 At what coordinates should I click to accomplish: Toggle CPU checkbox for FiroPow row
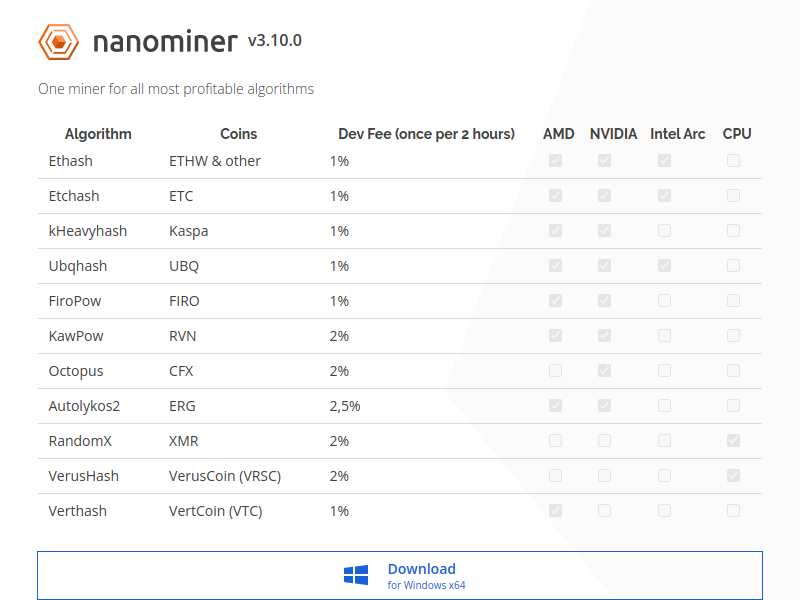[x=733, y=301]
